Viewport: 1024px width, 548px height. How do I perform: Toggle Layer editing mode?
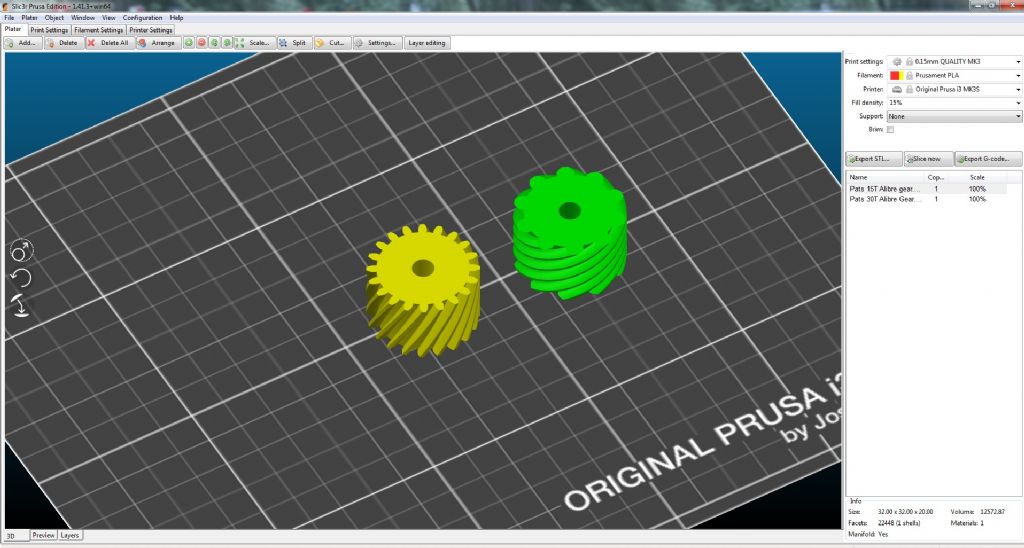point(426,43)
